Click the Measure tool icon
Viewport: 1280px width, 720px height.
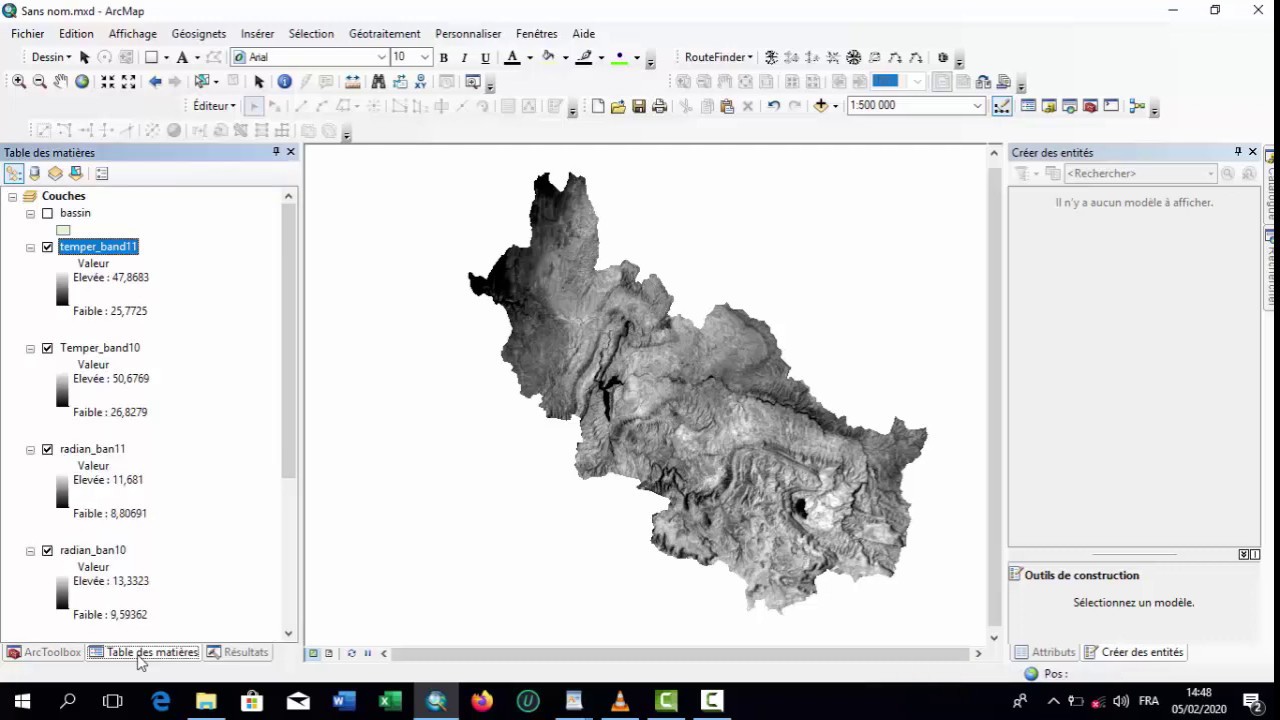352,82
